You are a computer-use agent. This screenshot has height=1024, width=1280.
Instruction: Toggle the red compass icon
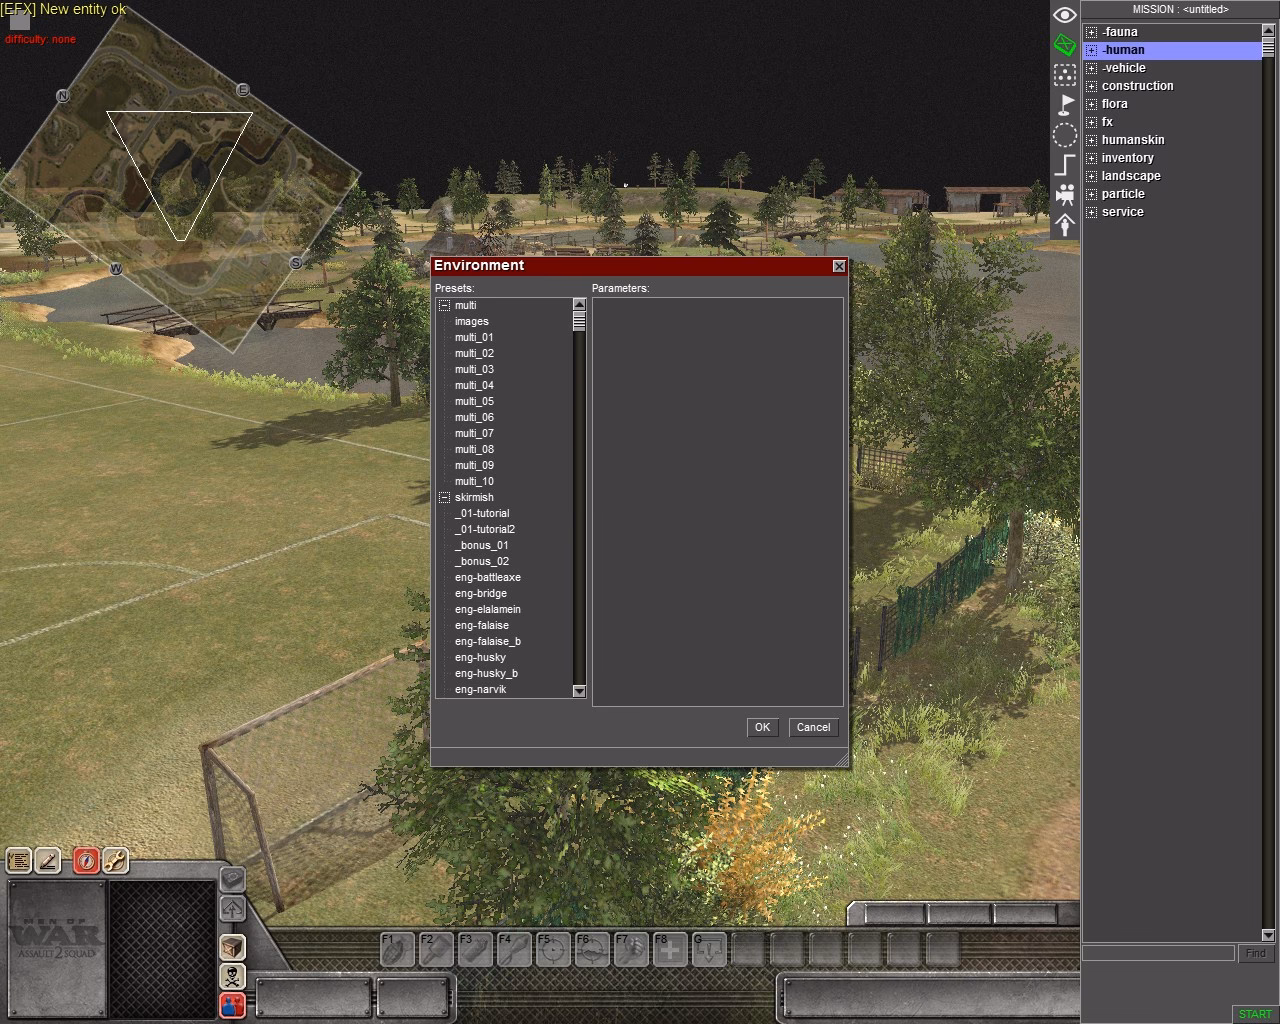[x=86, y=860]
